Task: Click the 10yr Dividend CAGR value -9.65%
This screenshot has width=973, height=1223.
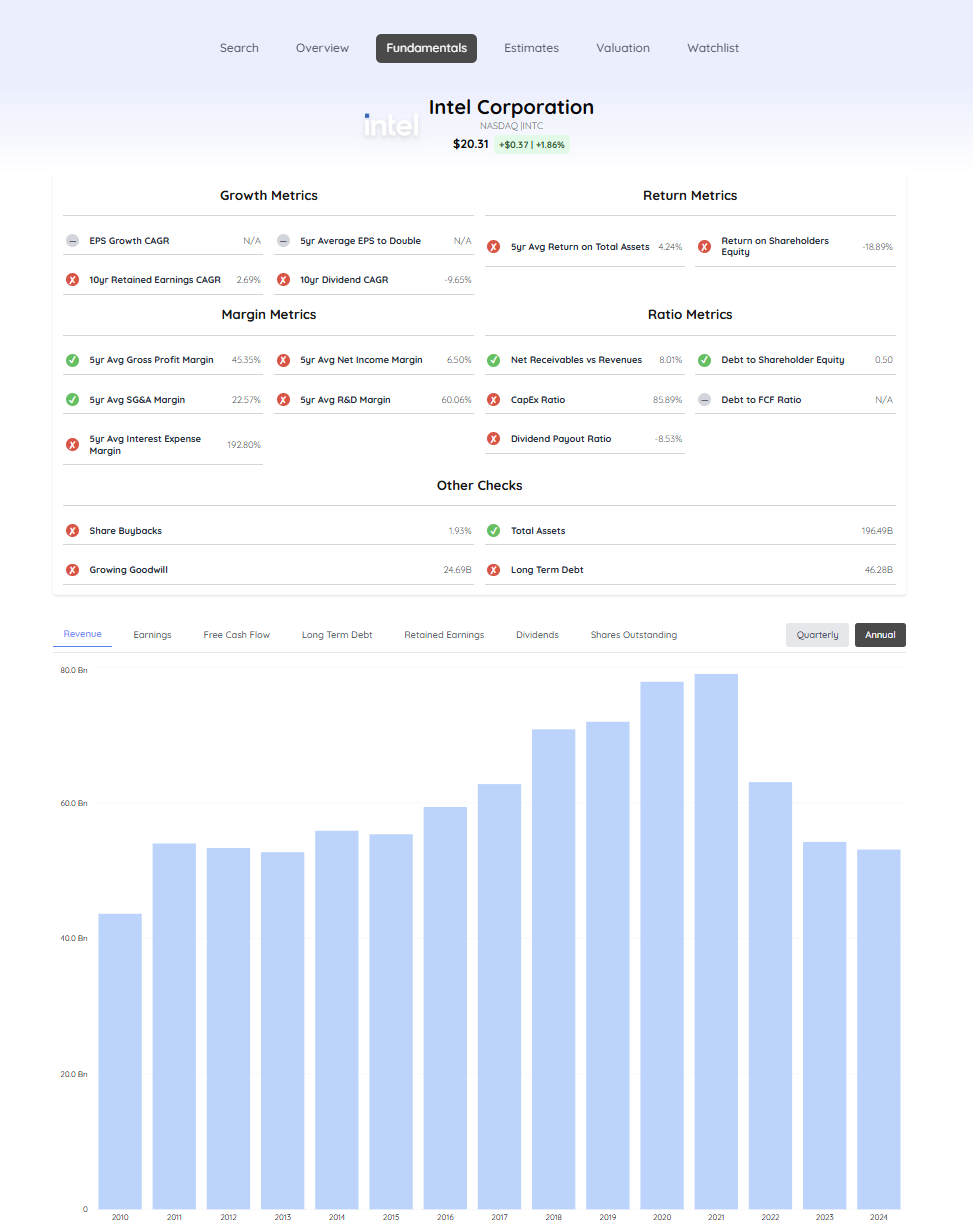Action: [458, 280]
